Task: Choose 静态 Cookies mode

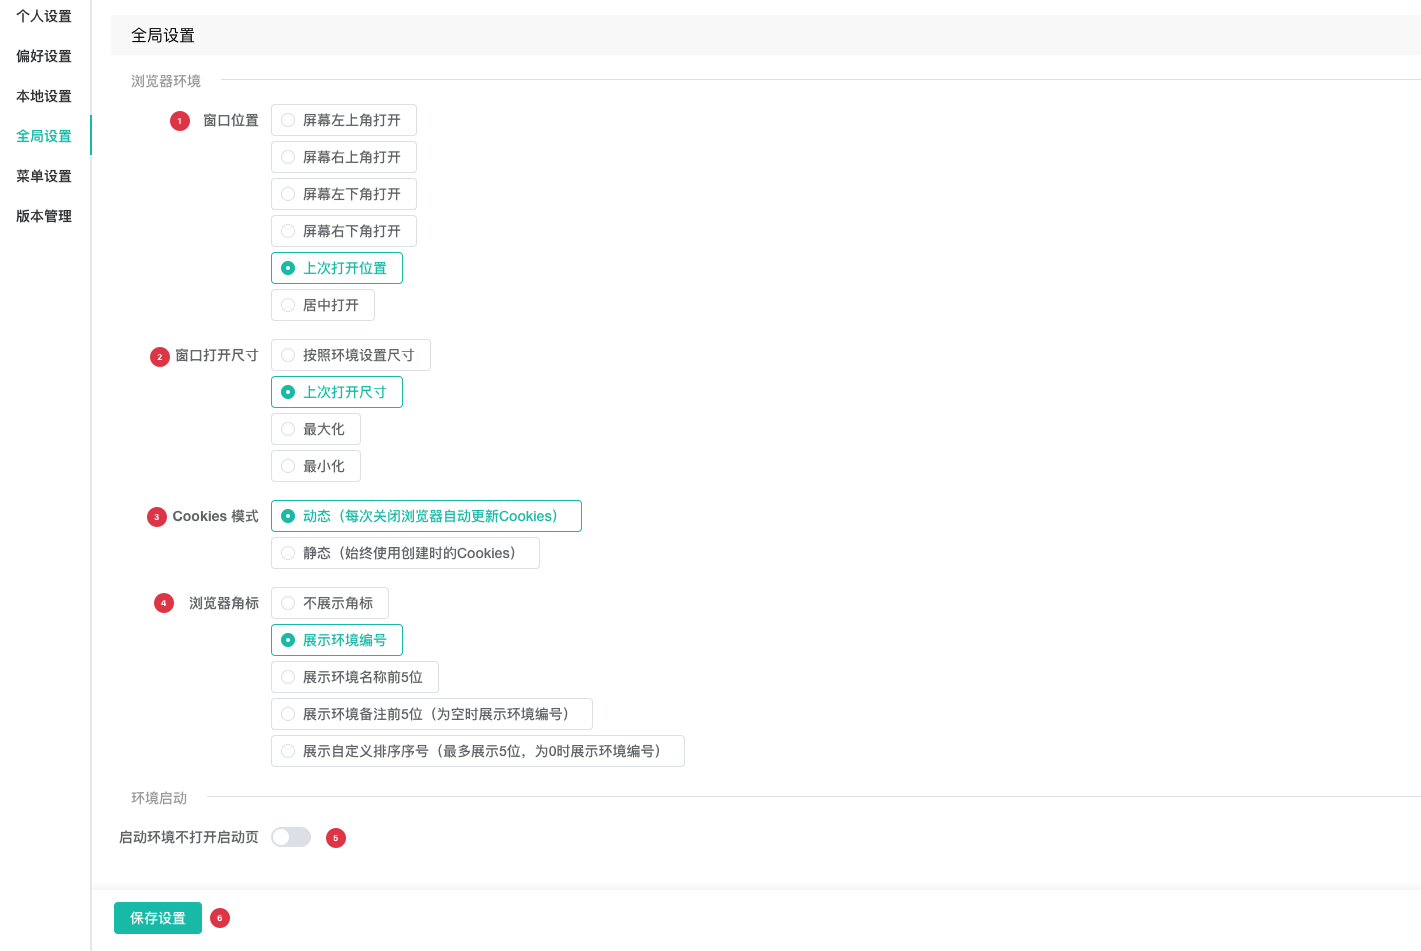Action: (x=405, y=553)
